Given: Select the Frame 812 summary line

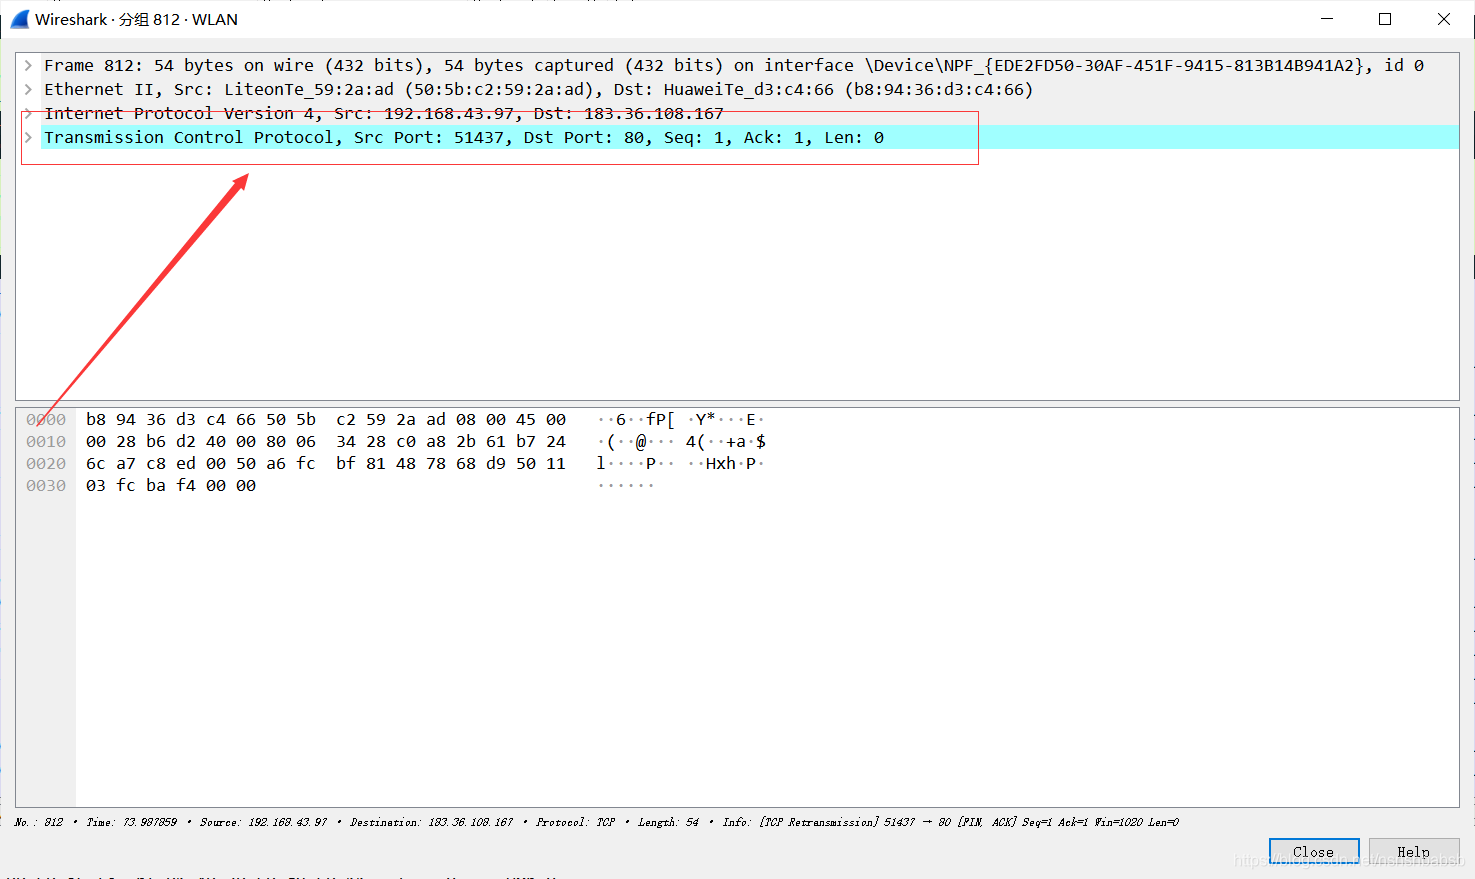Looking at the screenshot, I should [x=734, y=66].
